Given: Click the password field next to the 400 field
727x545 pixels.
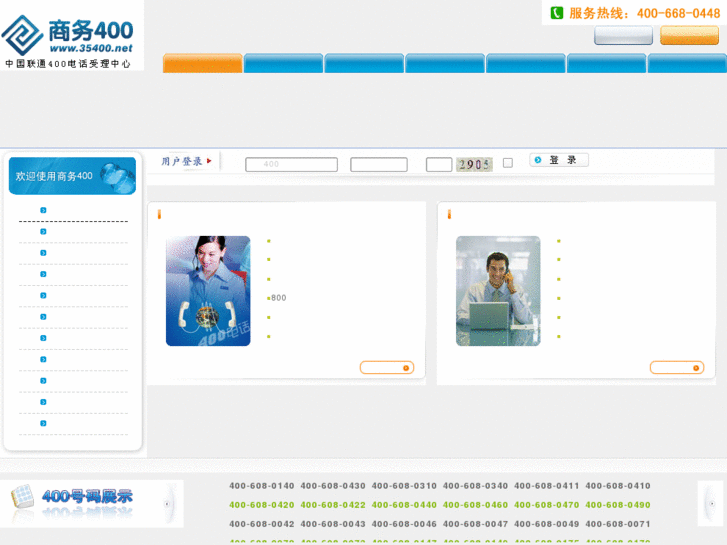Looking at the screenshot, I should (379, 164).
